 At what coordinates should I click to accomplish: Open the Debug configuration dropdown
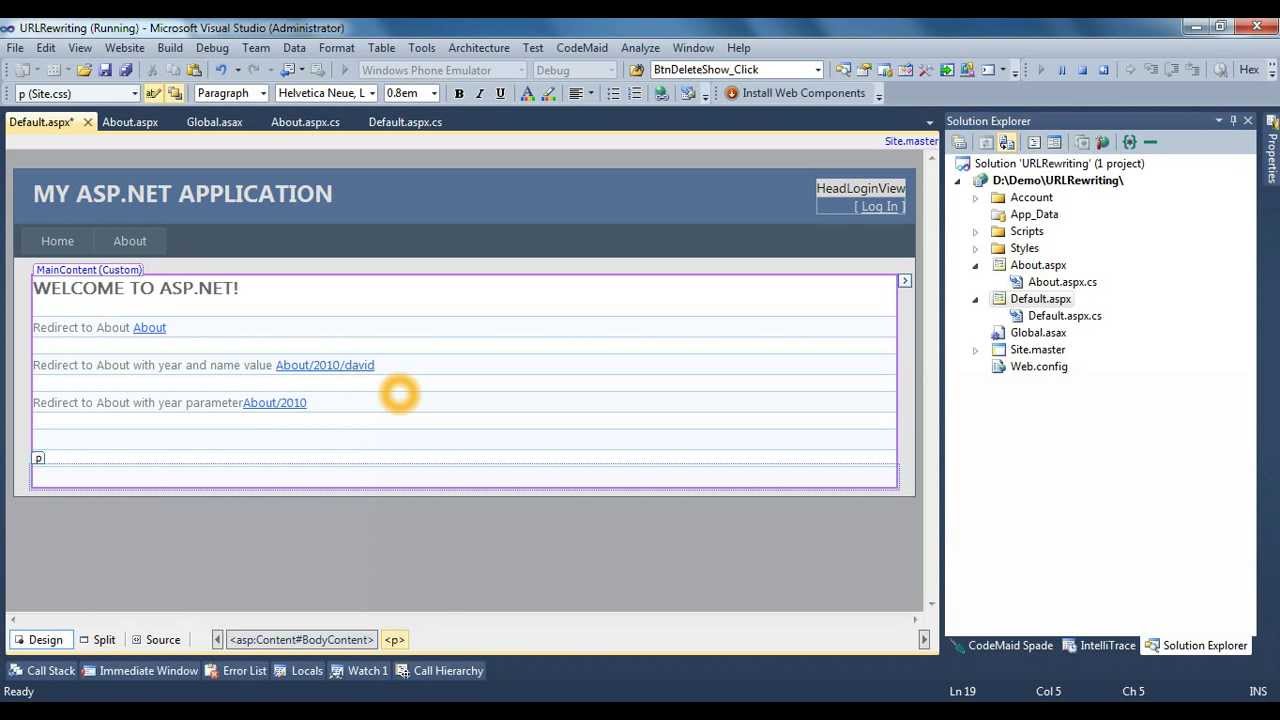pos(611,70)
